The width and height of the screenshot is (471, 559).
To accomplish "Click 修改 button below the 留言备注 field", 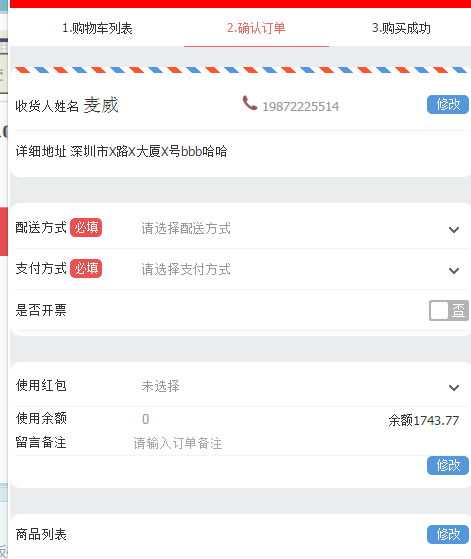I will [x=448, y=465].
